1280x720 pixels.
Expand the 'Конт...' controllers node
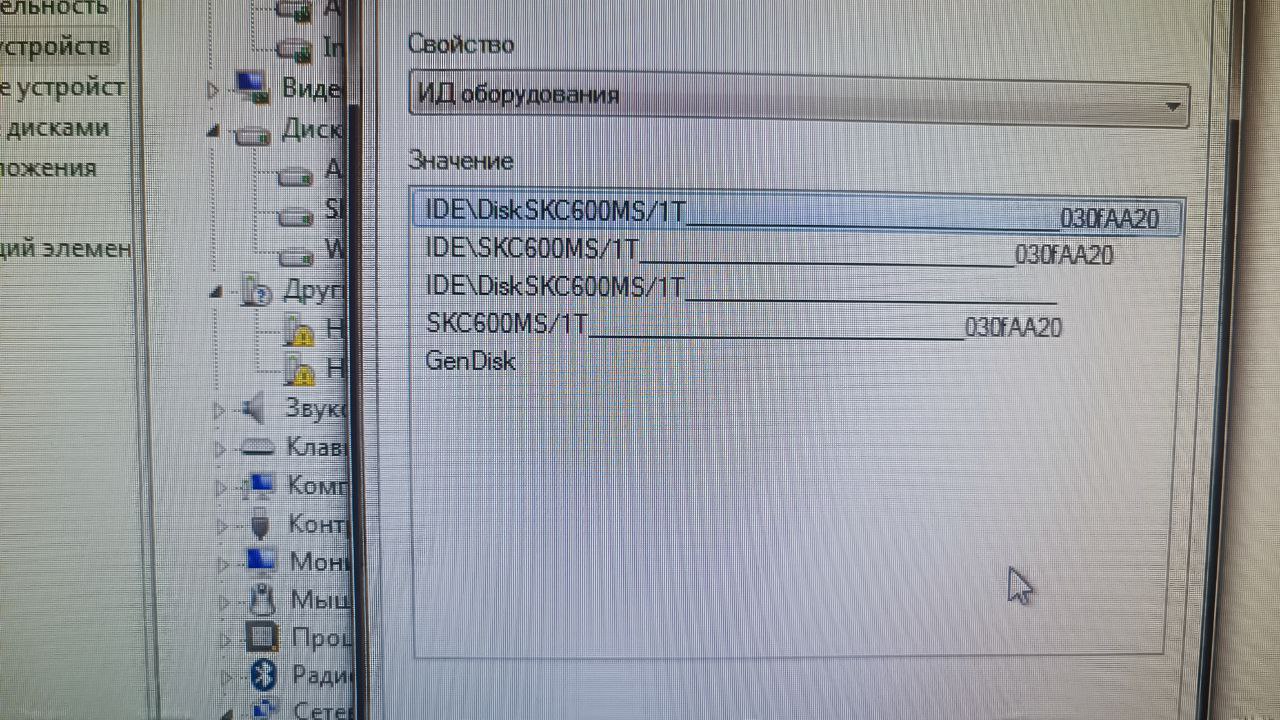[x=222, y=525]
